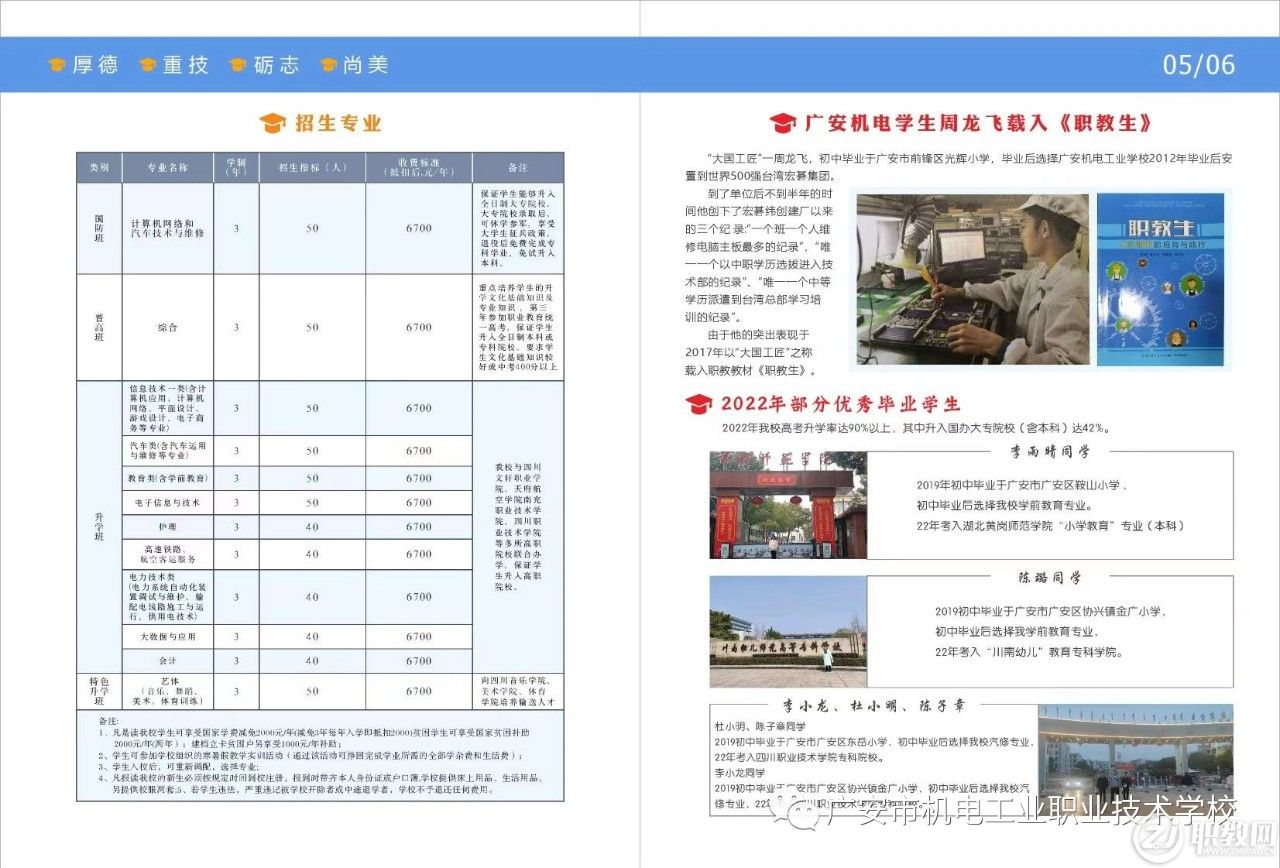Click the heading 2022年部分优秀毕业学生

pos(840,404)
